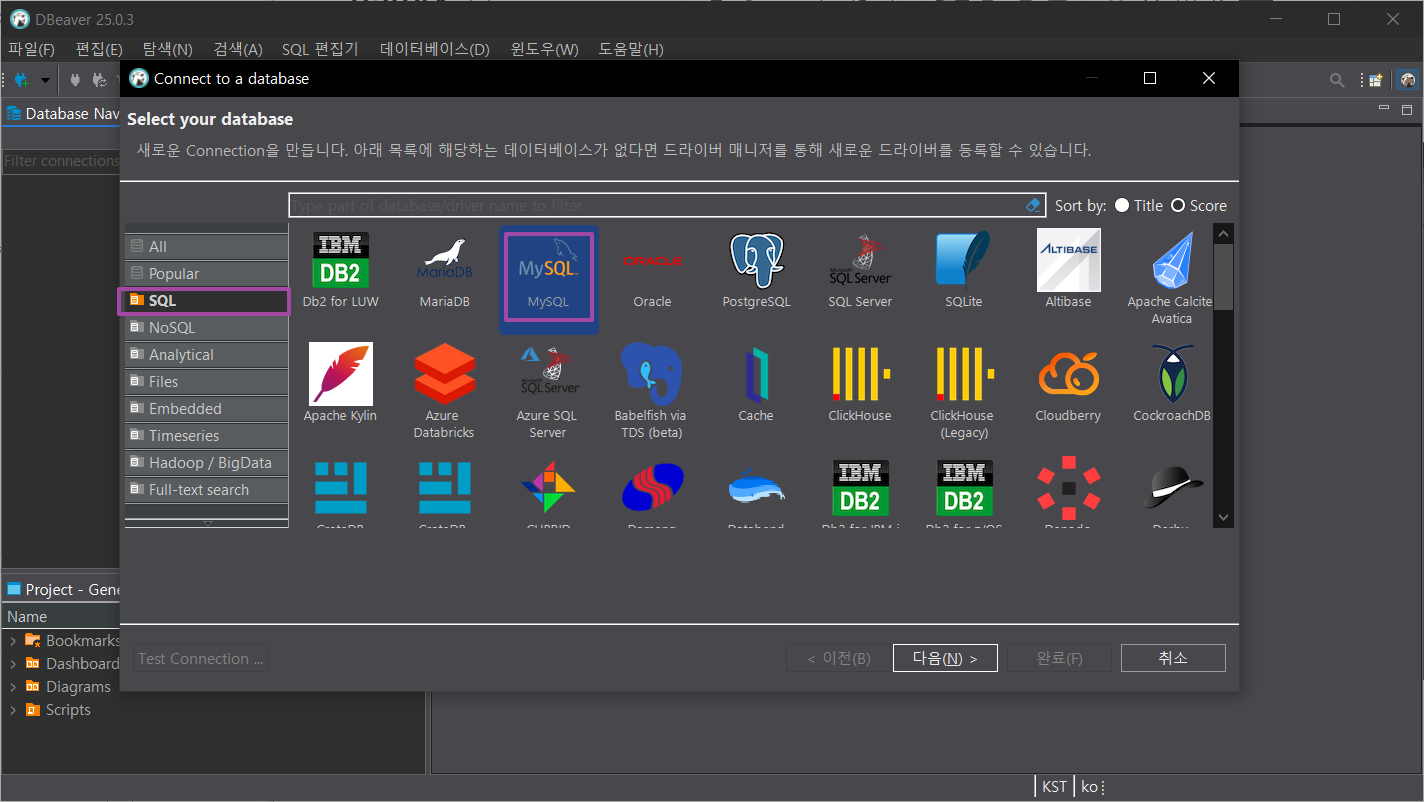The height and width of the screenshot is (802, 1424).
Task: Click the 다음(N) > button
Action: pos(945,658)
